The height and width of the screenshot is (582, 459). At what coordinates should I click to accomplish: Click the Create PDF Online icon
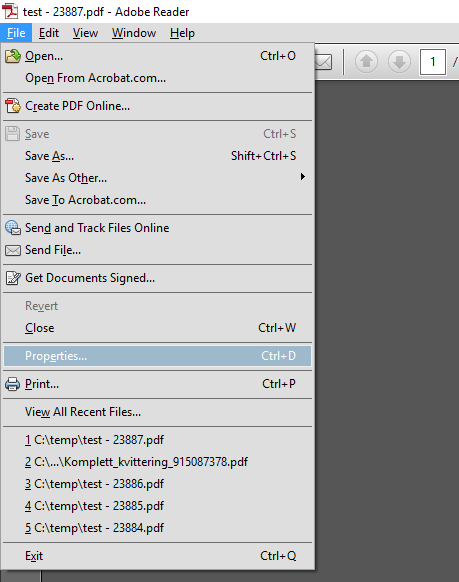[x=13, y=106]
